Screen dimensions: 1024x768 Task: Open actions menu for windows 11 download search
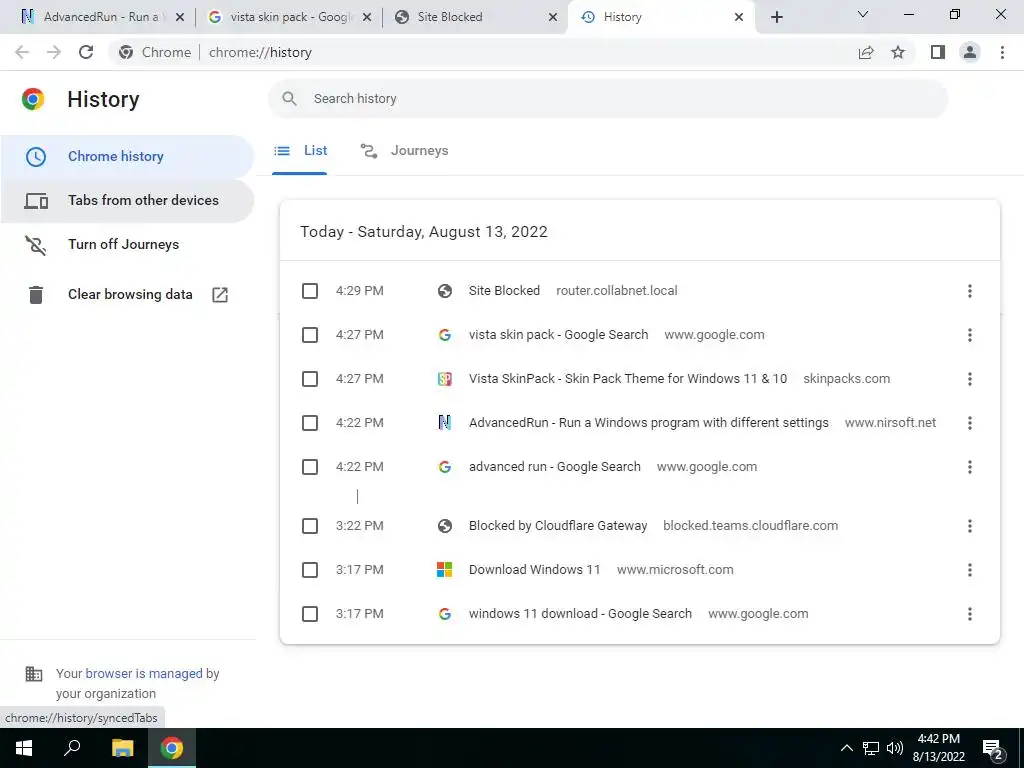pos(970,614)
